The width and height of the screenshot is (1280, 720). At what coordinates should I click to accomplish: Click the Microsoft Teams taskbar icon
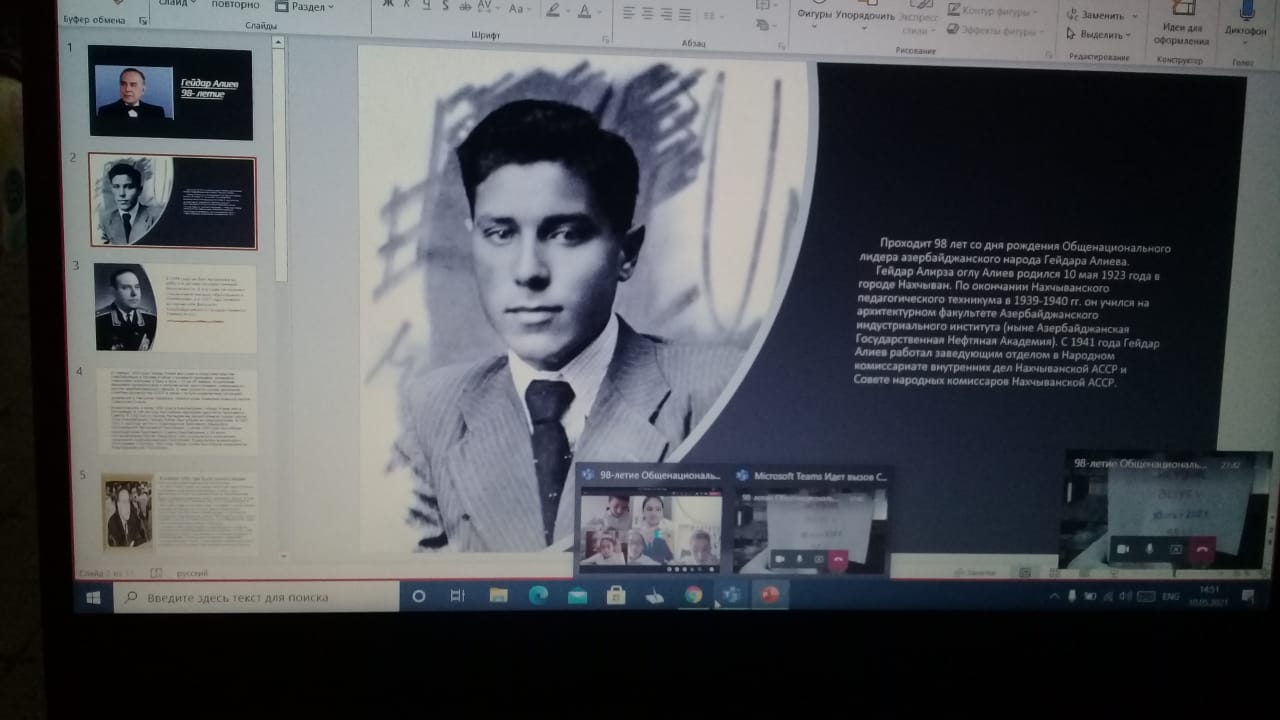[732, 595]
